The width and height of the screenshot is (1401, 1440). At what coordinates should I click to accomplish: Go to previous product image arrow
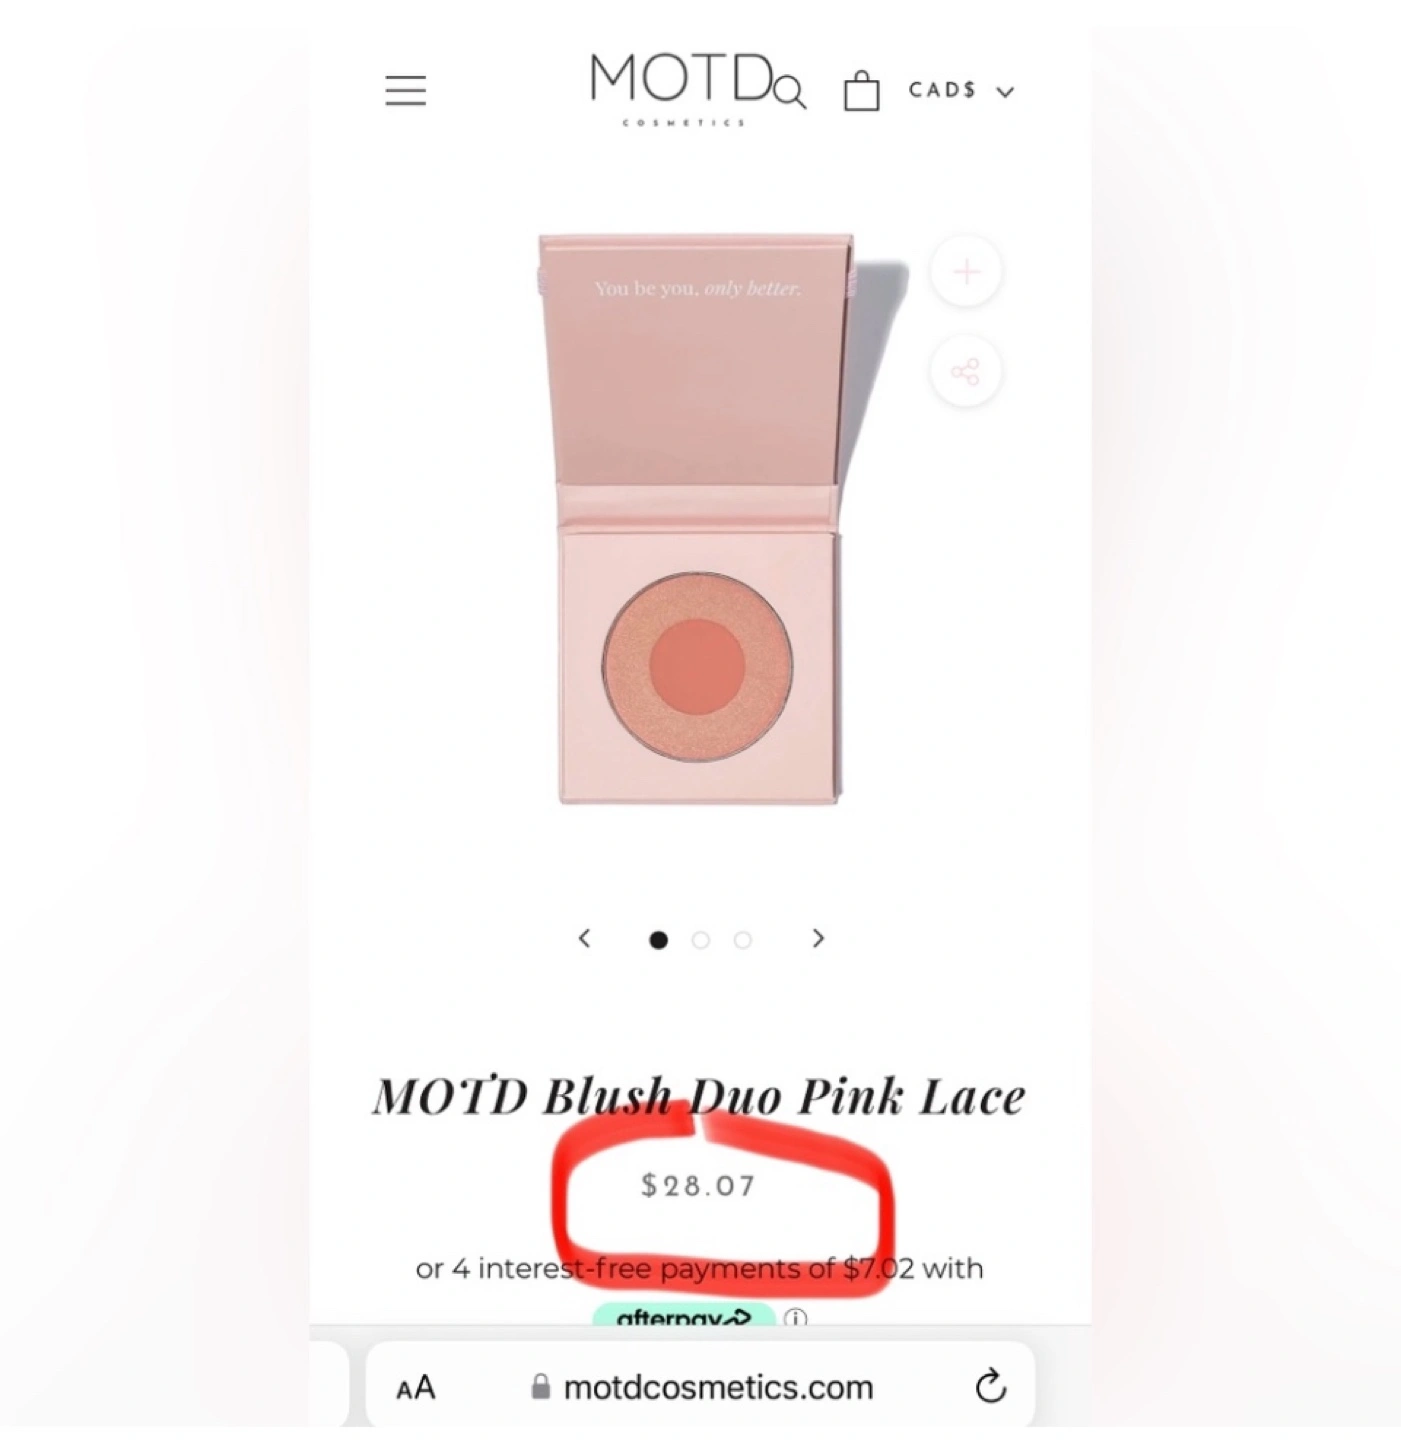585,938
